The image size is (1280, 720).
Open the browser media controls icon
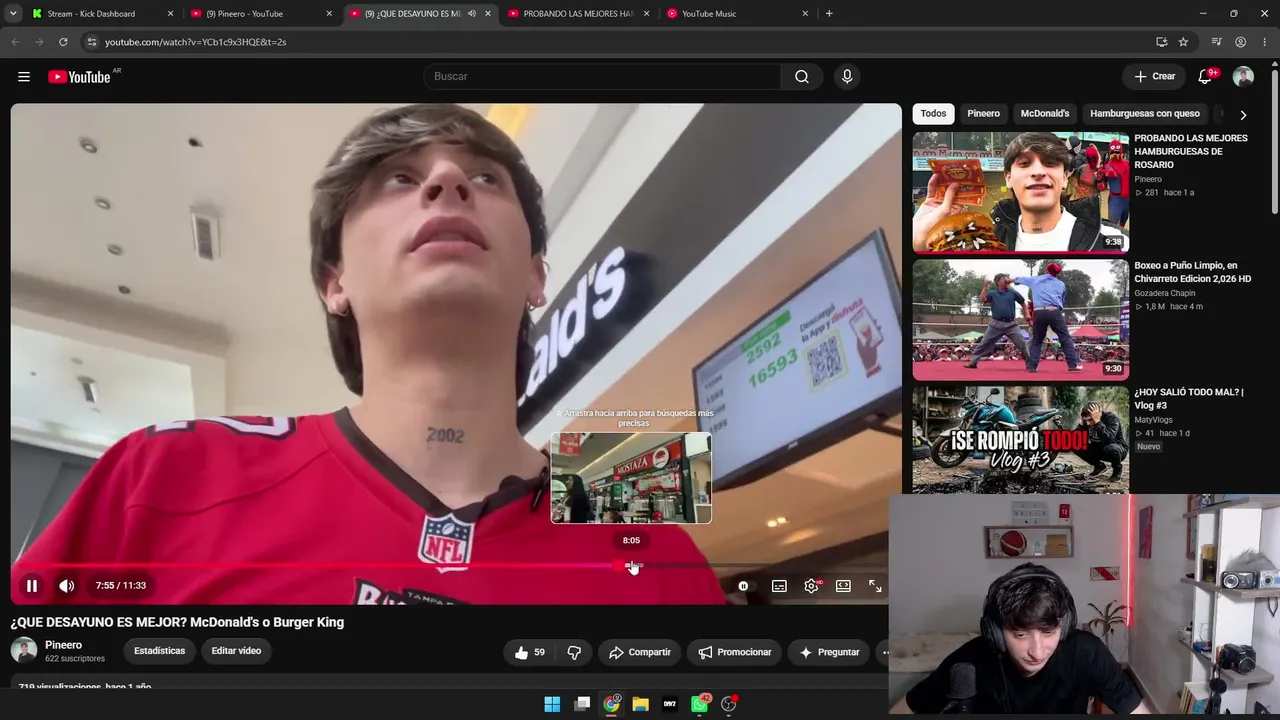1216,42
